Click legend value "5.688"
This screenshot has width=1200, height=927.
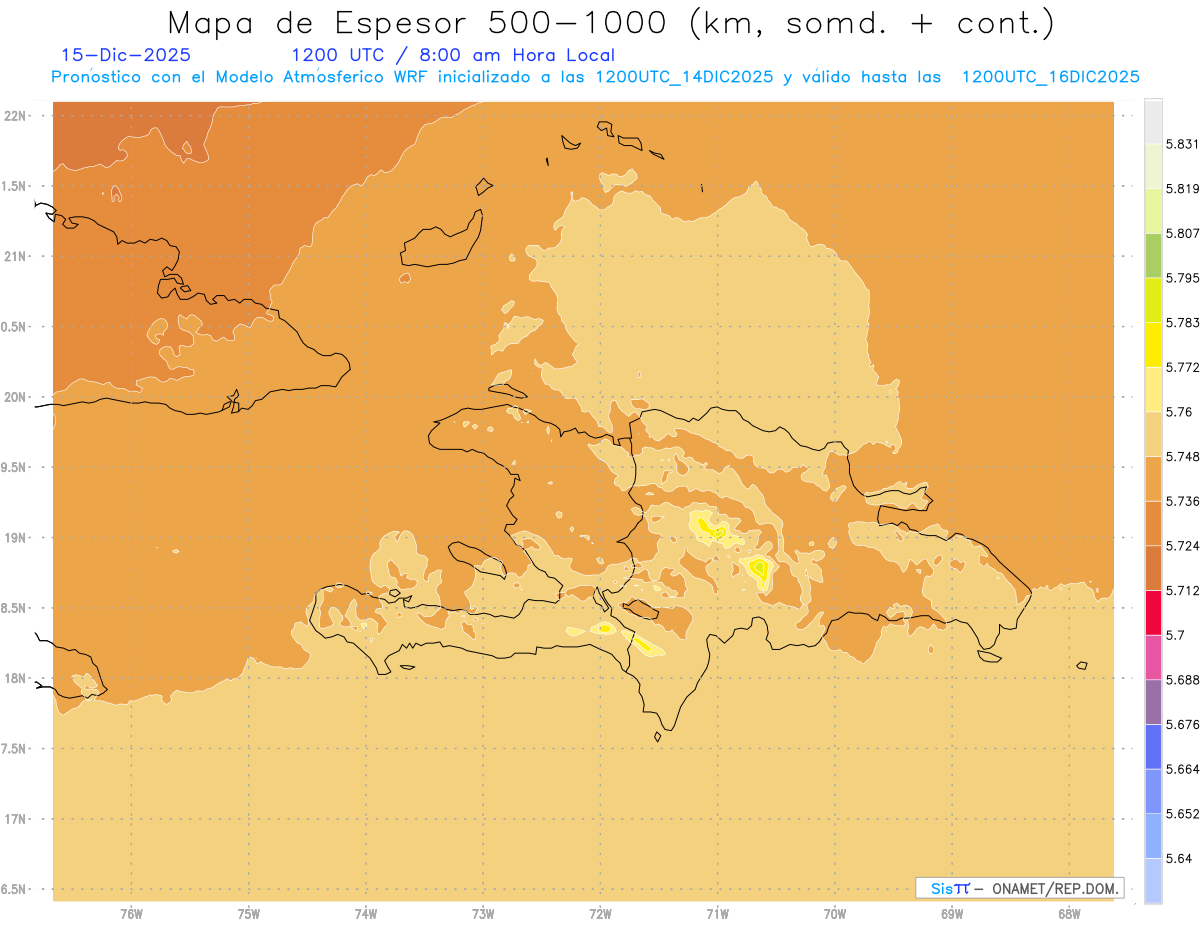pos(1183,679)
